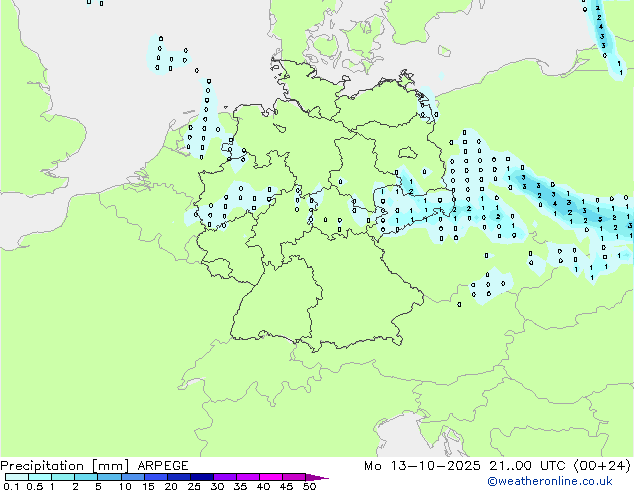Click the '35' legend label
This screenshot has height=490, width=634.
point(240,486)
